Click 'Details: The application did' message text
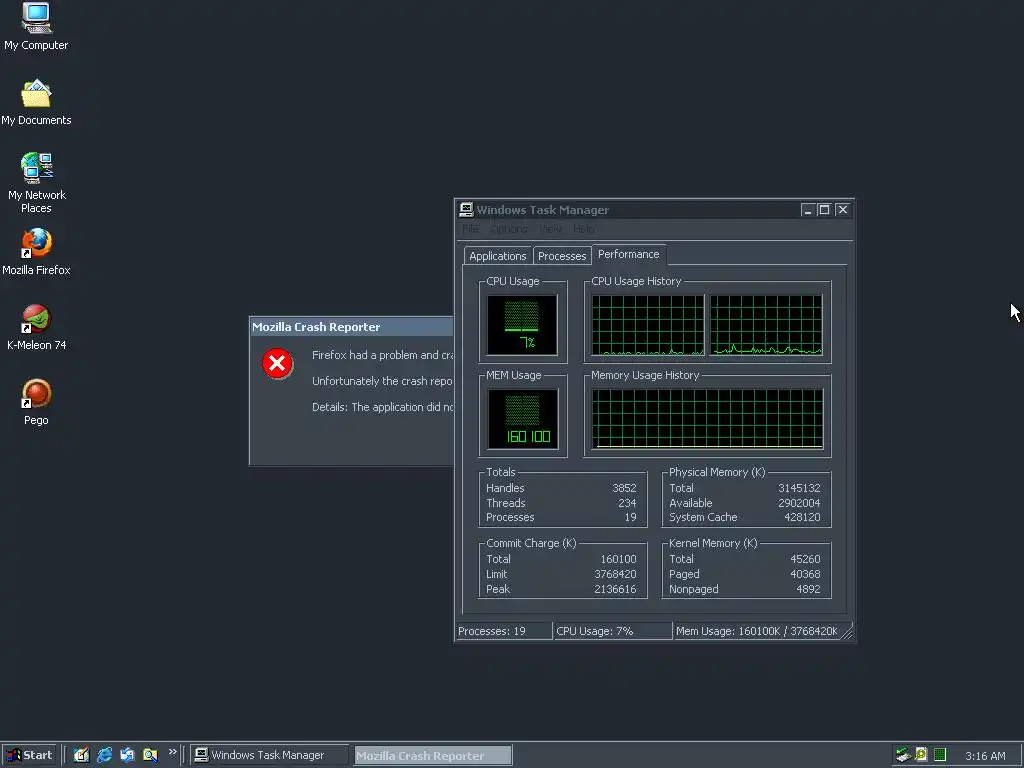 [383, 408]
